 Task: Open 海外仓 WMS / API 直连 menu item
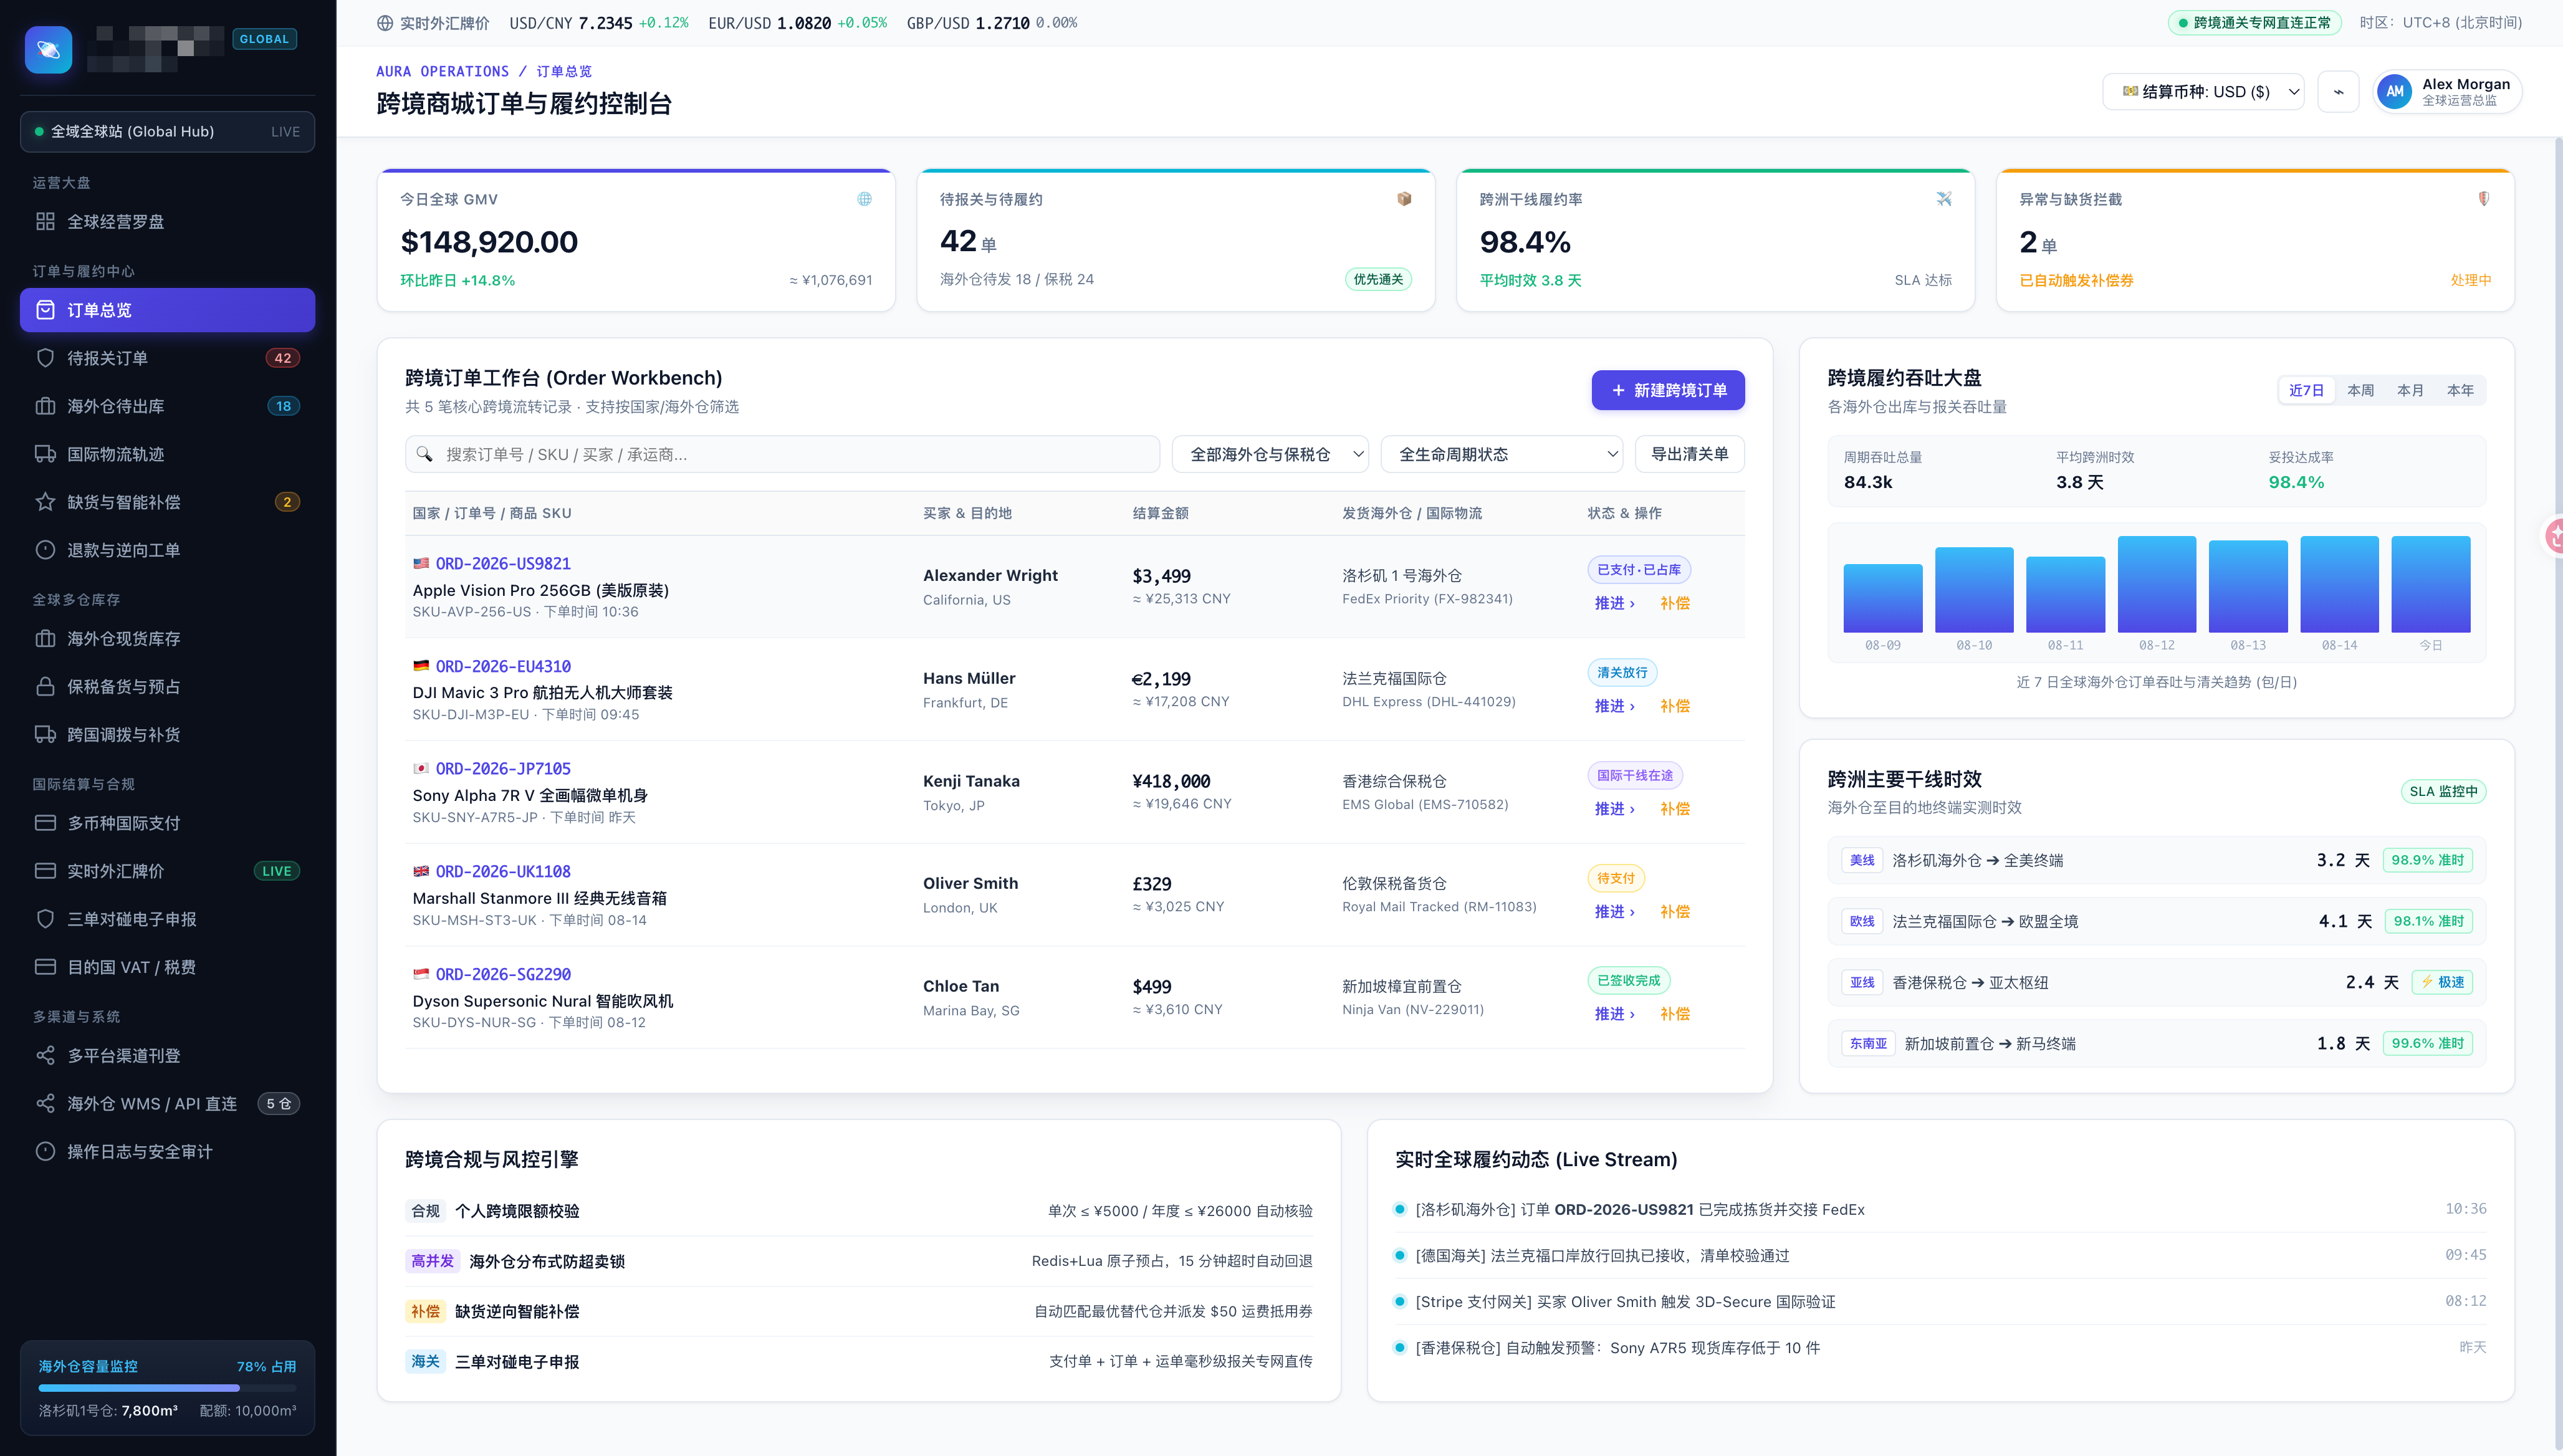167,1103
